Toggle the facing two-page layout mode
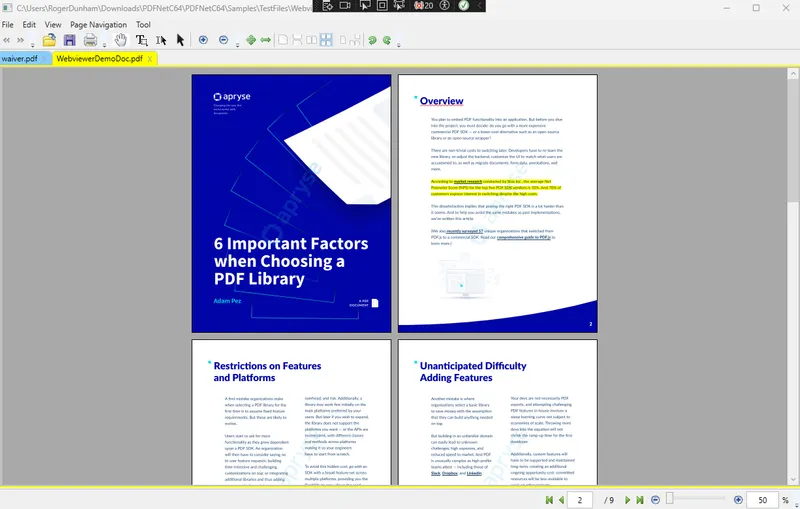 [311, 40]
